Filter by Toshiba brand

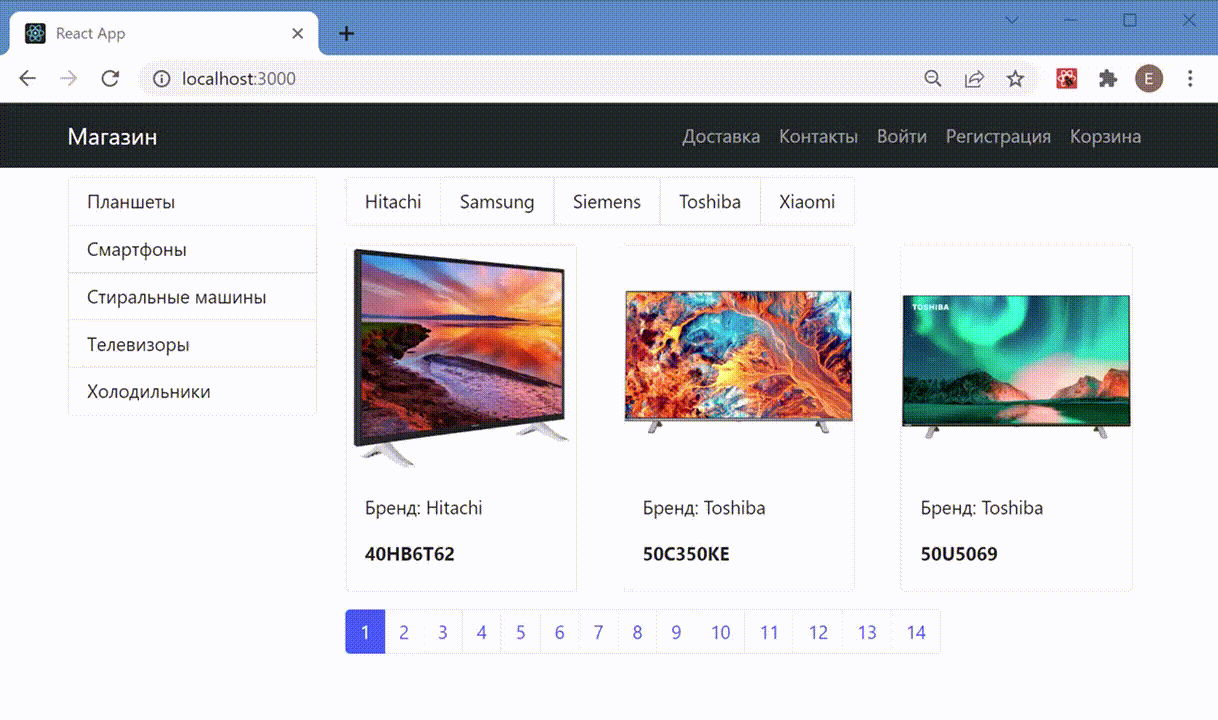710,202
